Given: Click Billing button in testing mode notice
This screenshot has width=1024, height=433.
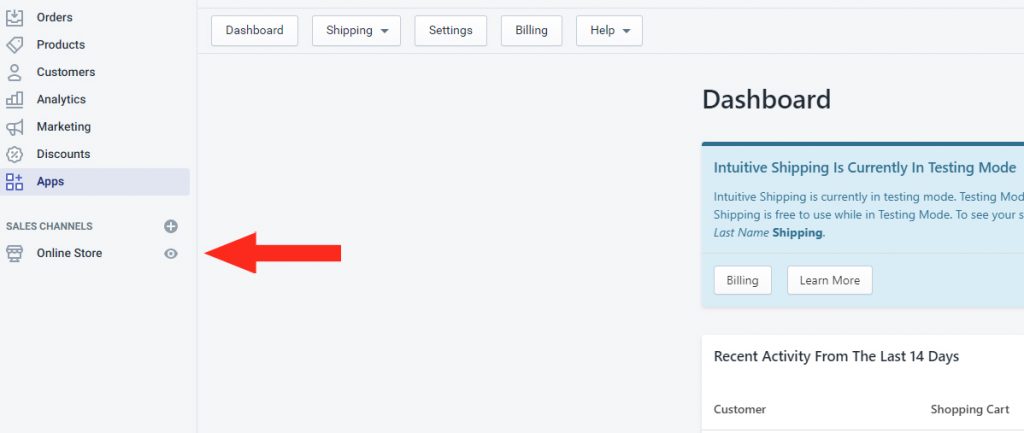Looking at the screenshot, I should point(743,280).
